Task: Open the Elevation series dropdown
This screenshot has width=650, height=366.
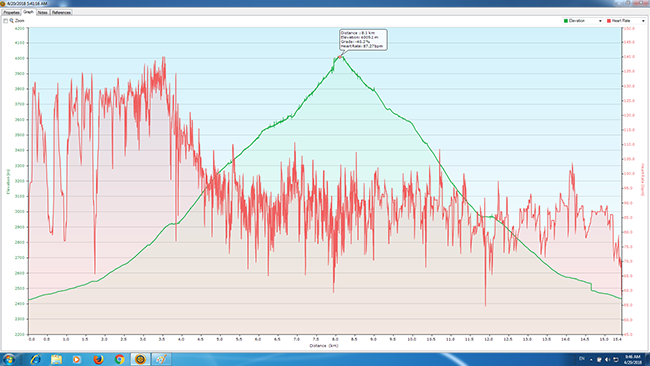Action: pyautogui.click(x=582, y=21)
